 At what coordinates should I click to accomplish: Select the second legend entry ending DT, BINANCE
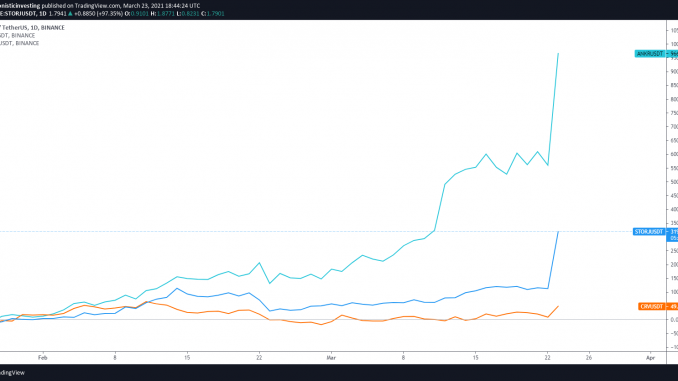pyautogui.click(x=18, y=35)
